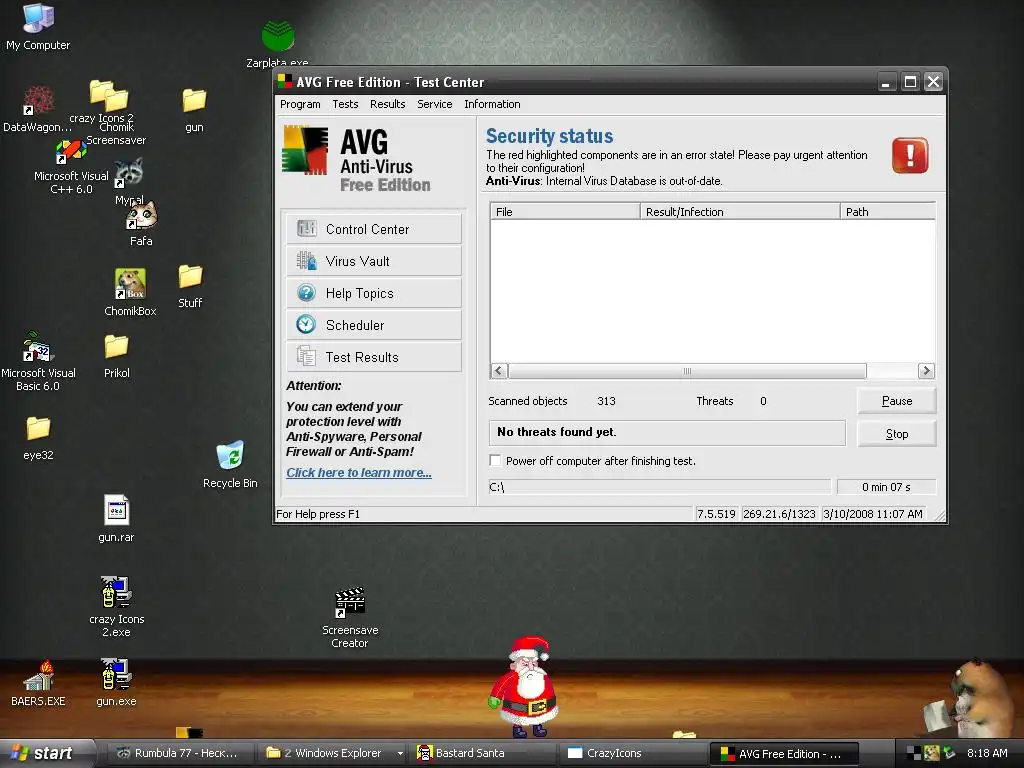This screenshot has height=768, width=1024.
Task: Select the eye32 folder icon
Action: (38, 438)
